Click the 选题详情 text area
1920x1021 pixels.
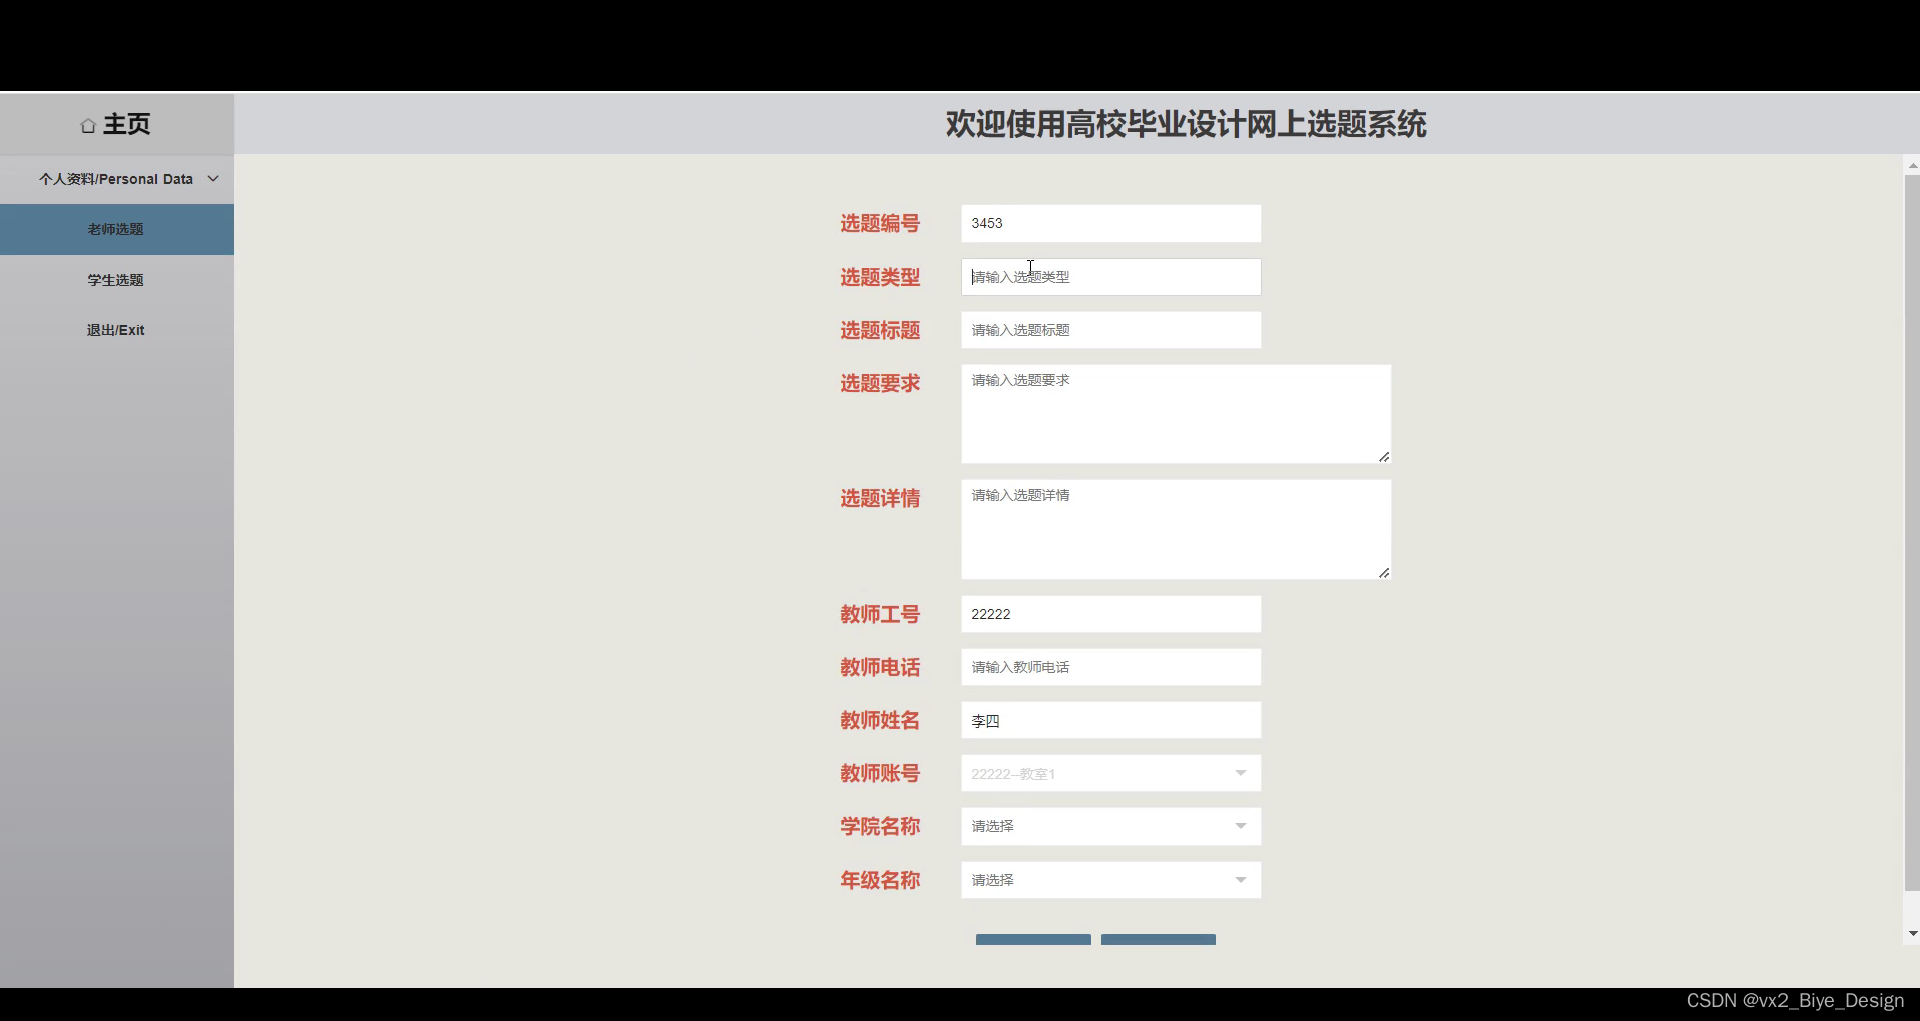tap(1176, 529)
